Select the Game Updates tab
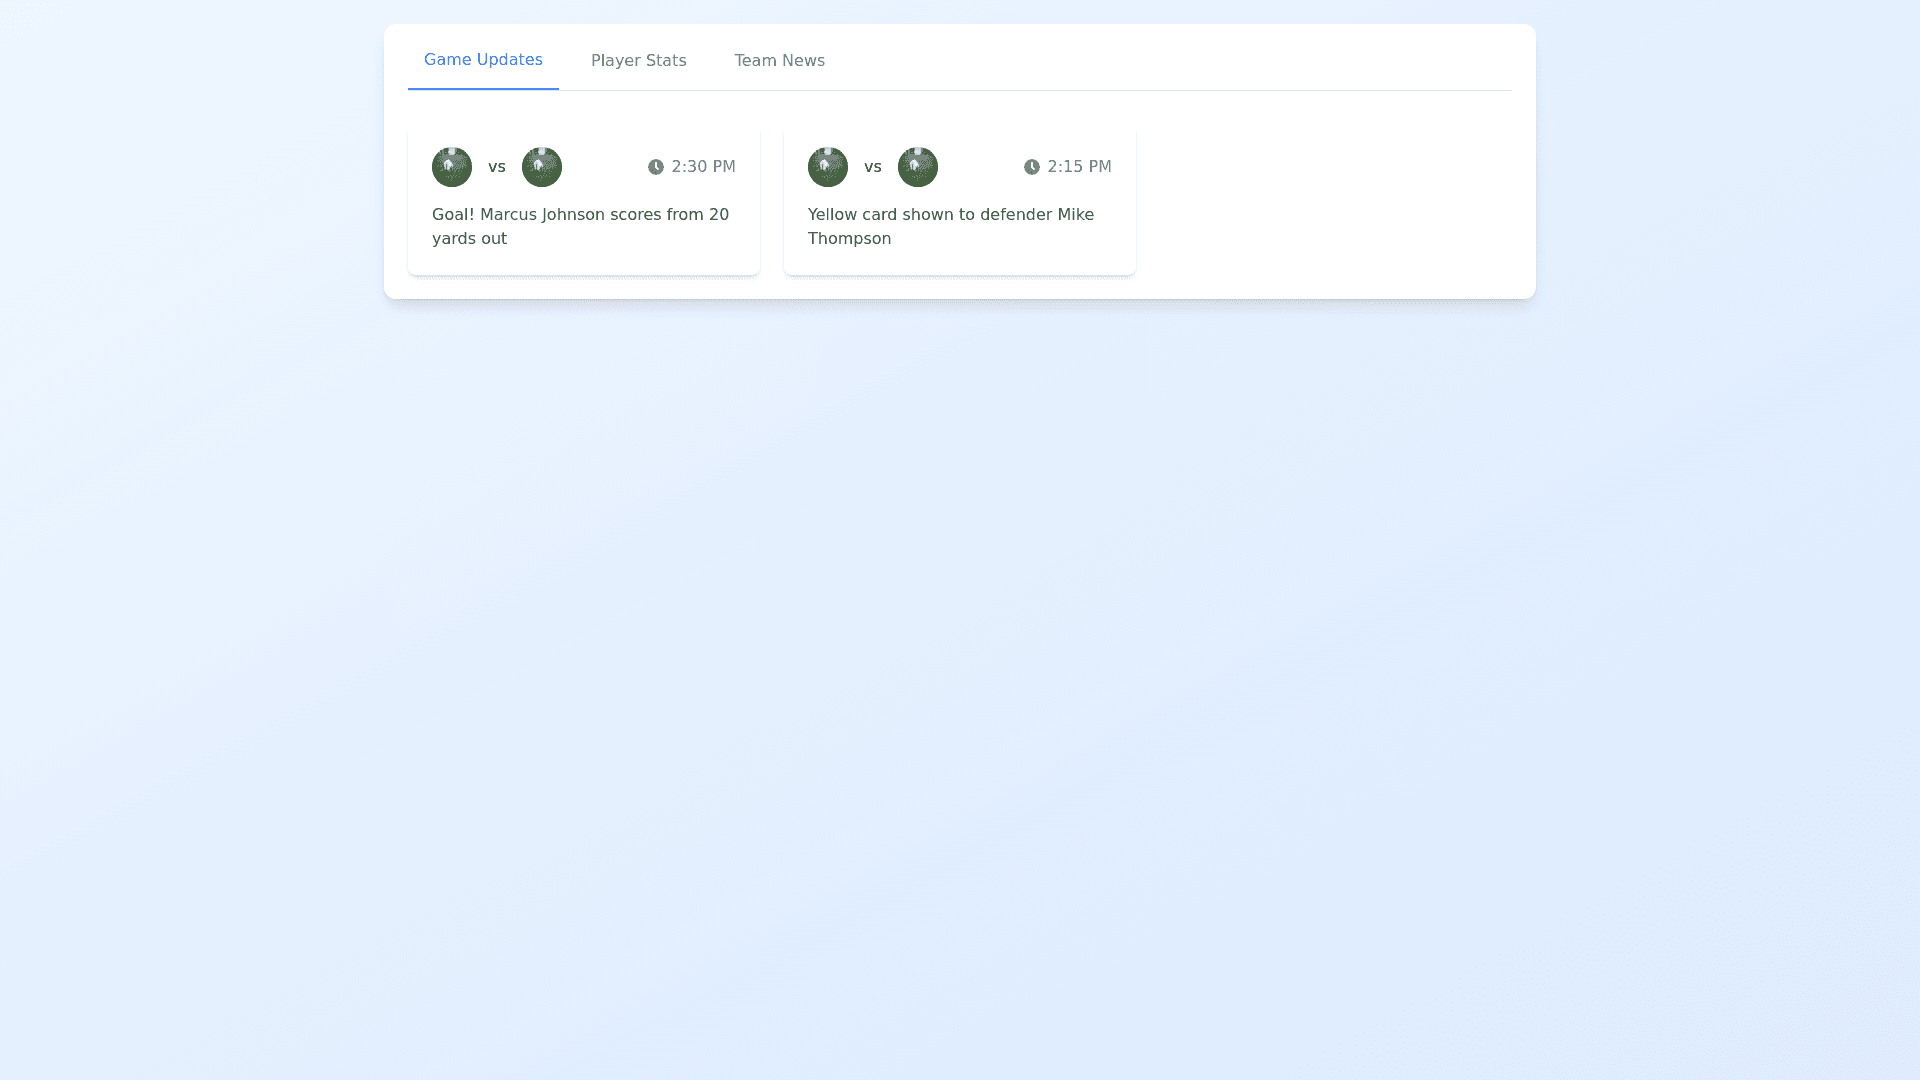1920x1080 pixels. [x=483, y=60]
